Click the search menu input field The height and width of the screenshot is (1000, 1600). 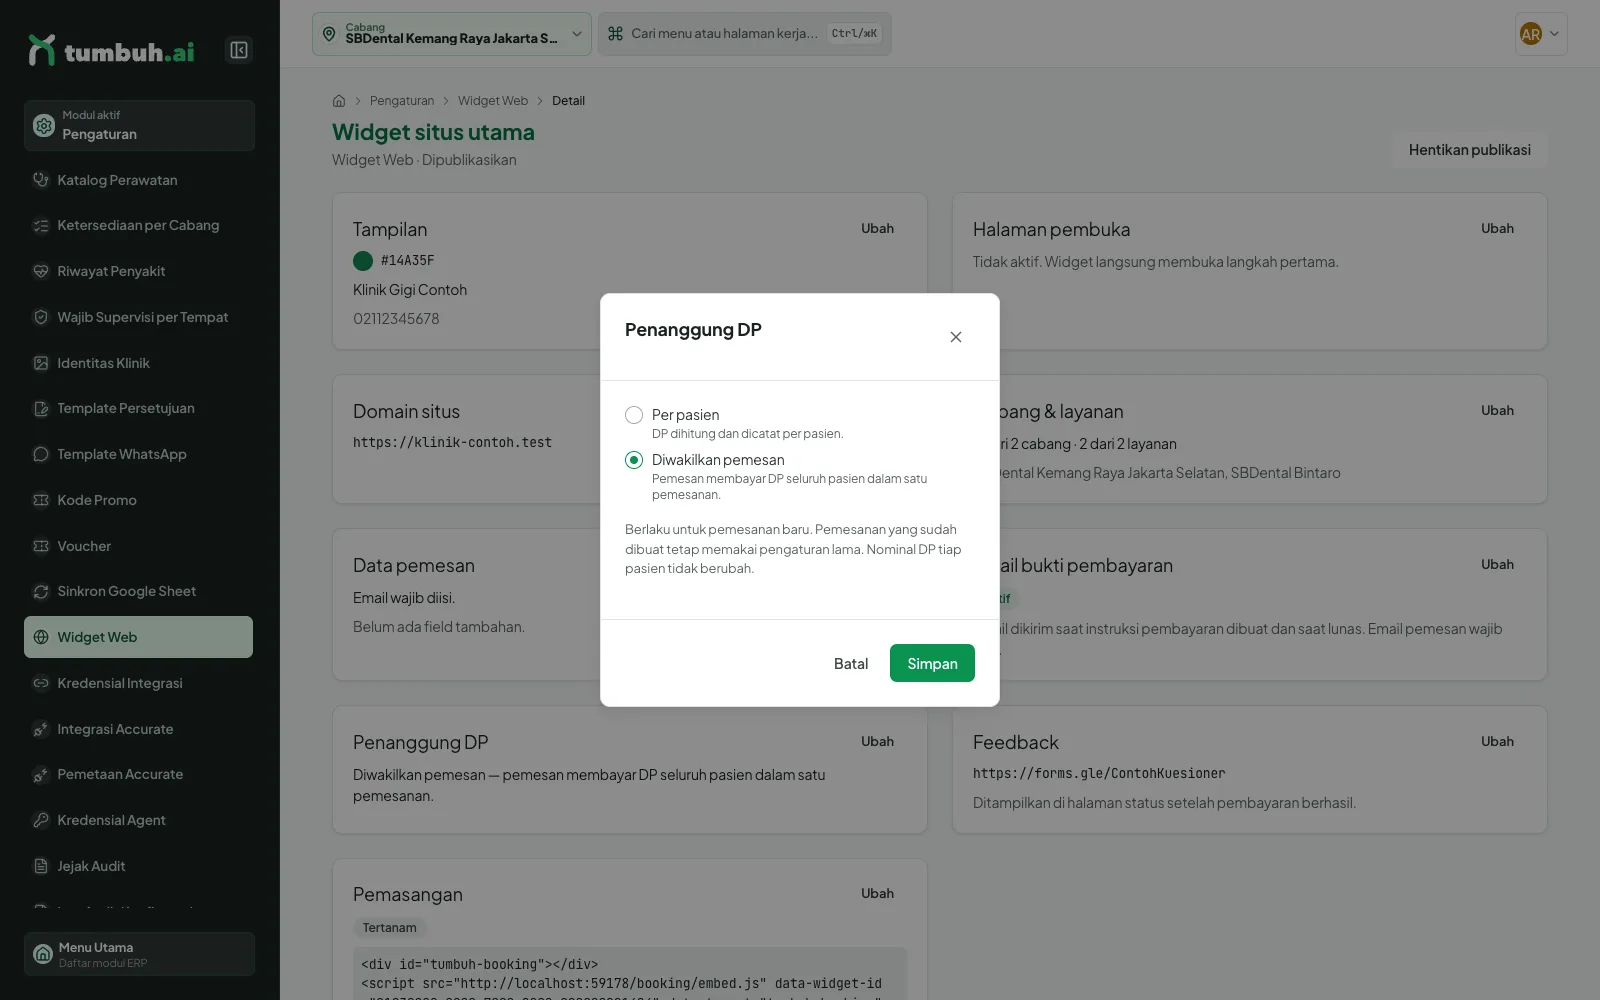pyautogui.click(x=744, y=34)
